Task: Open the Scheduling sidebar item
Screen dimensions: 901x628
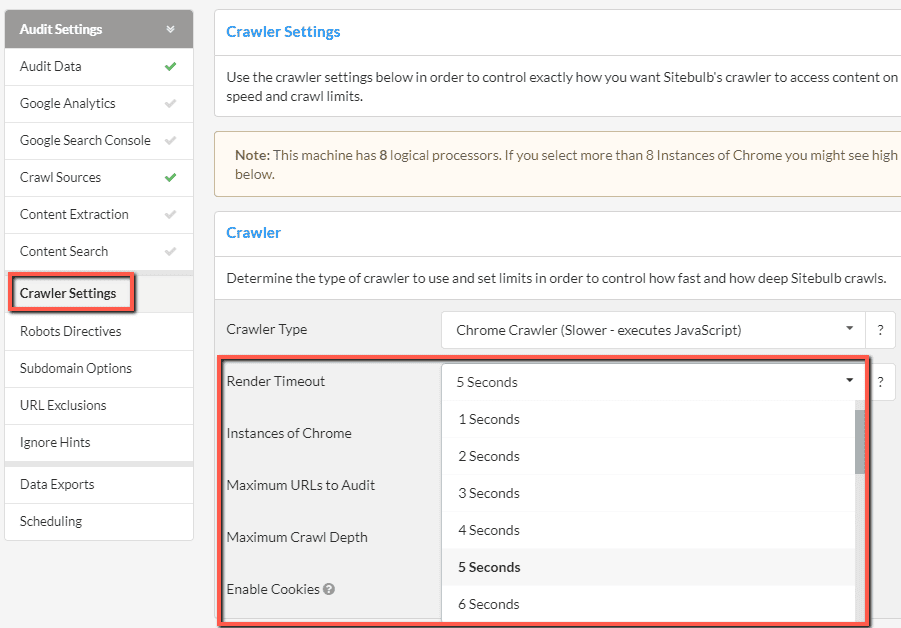Action: (51, 521)
